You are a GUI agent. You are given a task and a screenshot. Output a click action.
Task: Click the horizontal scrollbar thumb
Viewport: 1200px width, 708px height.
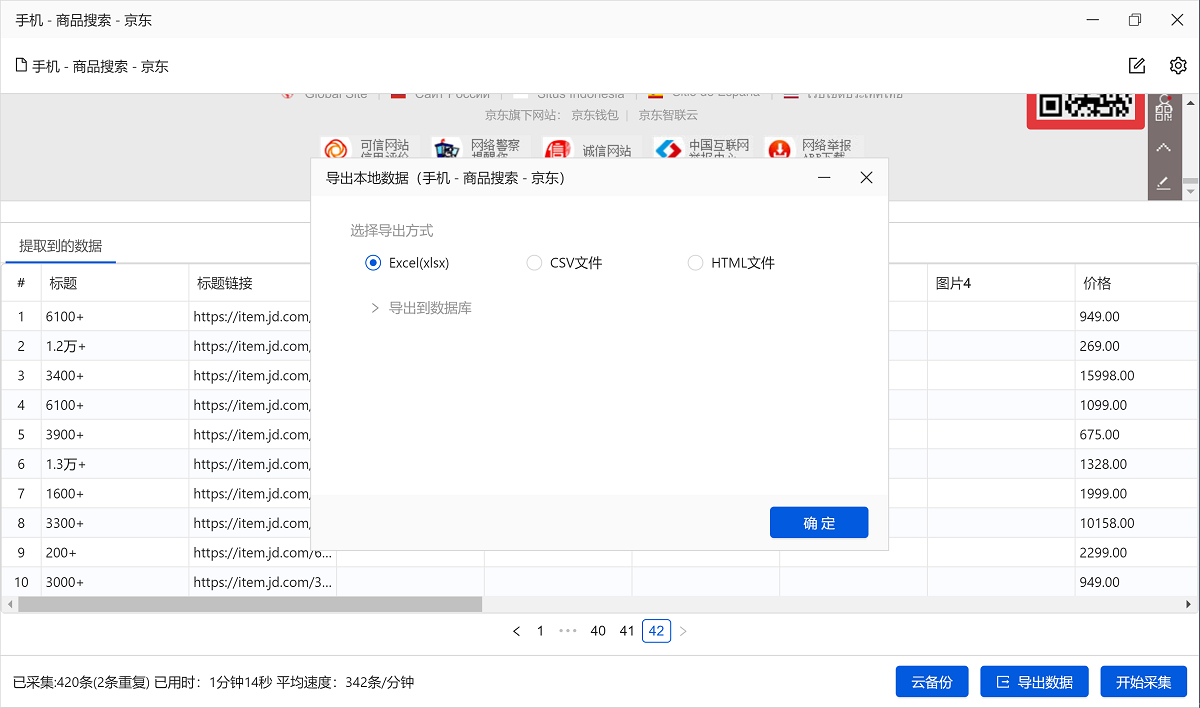click(250, 604)
